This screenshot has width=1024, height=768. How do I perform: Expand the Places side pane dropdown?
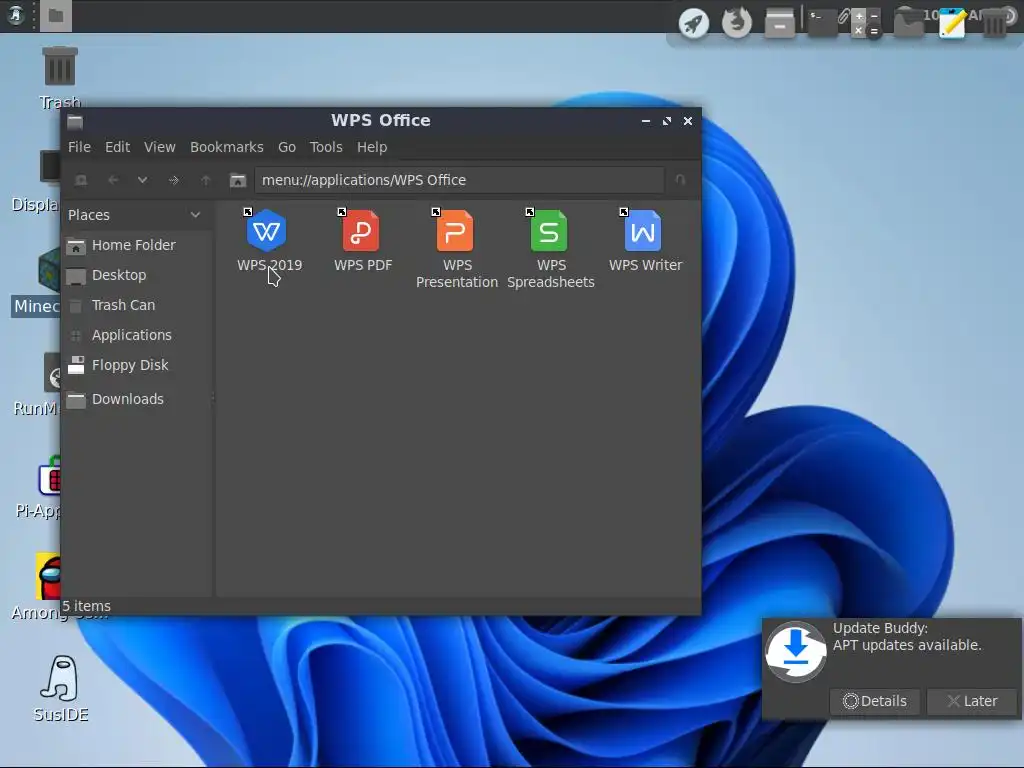click(x=195, y=215)
